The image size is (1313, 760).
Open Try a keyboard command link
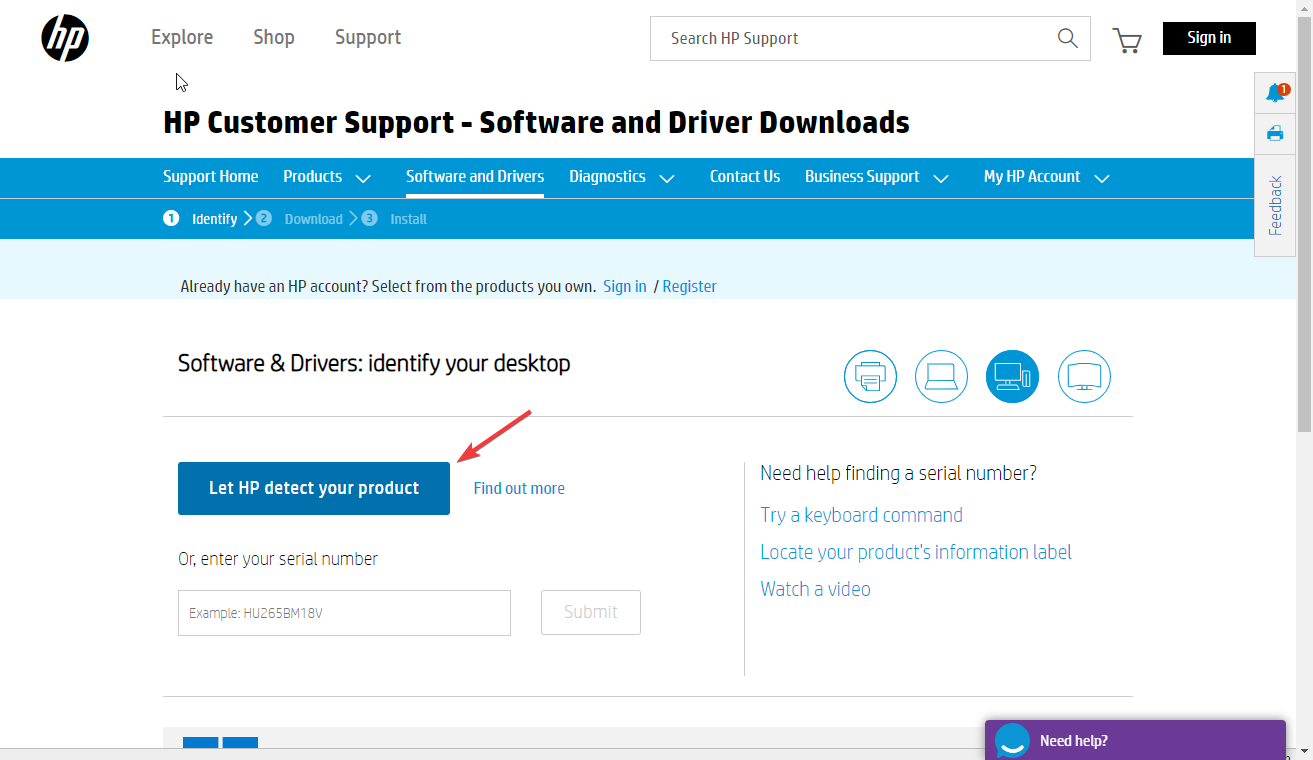tap(861, 515)
